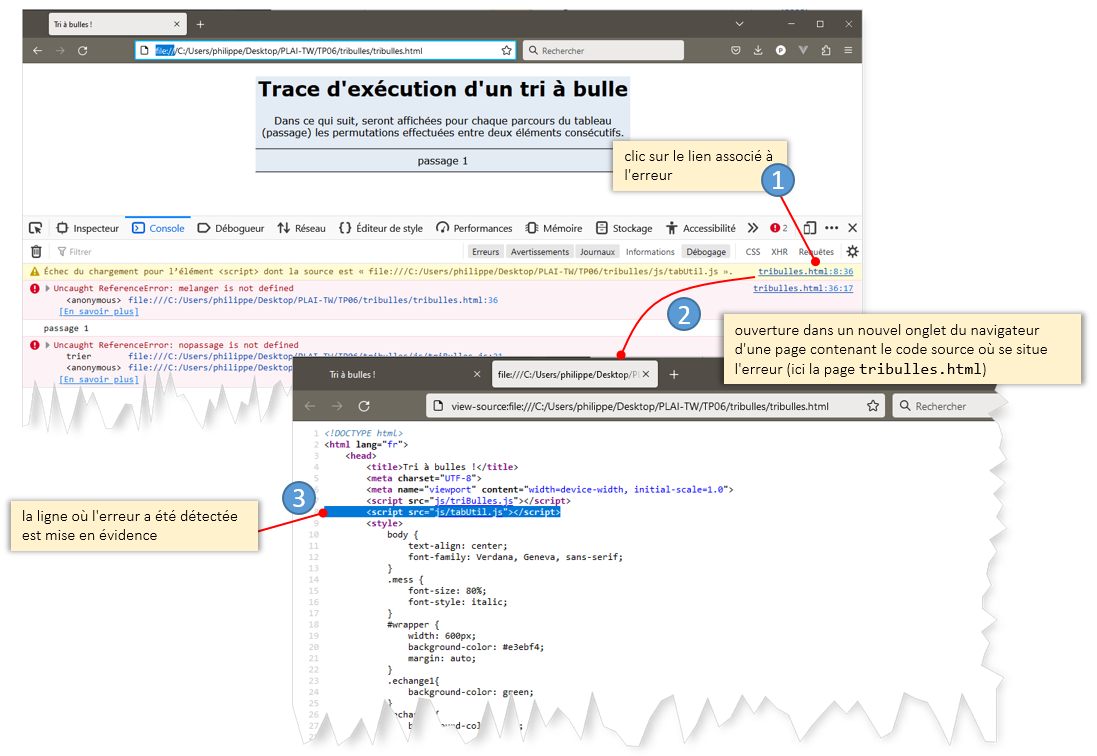This screenshot has height=756, width=1097.
Task: Show more DevTools tabs with the chevron
Action: point(753,228)
